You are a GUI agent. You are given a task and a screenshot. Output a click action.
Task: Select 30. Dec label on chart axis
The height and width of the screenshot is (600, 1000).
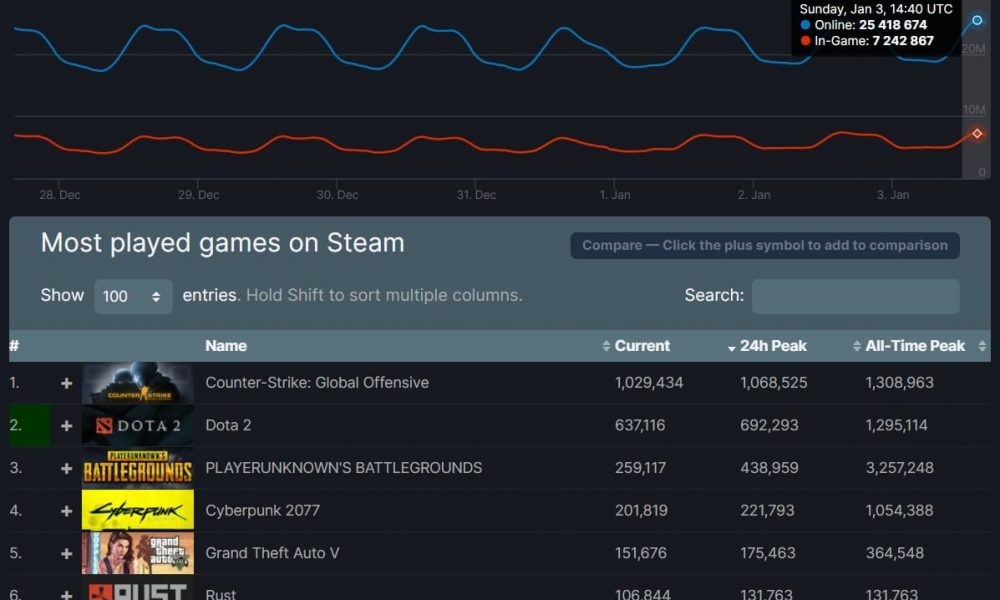pos(337,195)
